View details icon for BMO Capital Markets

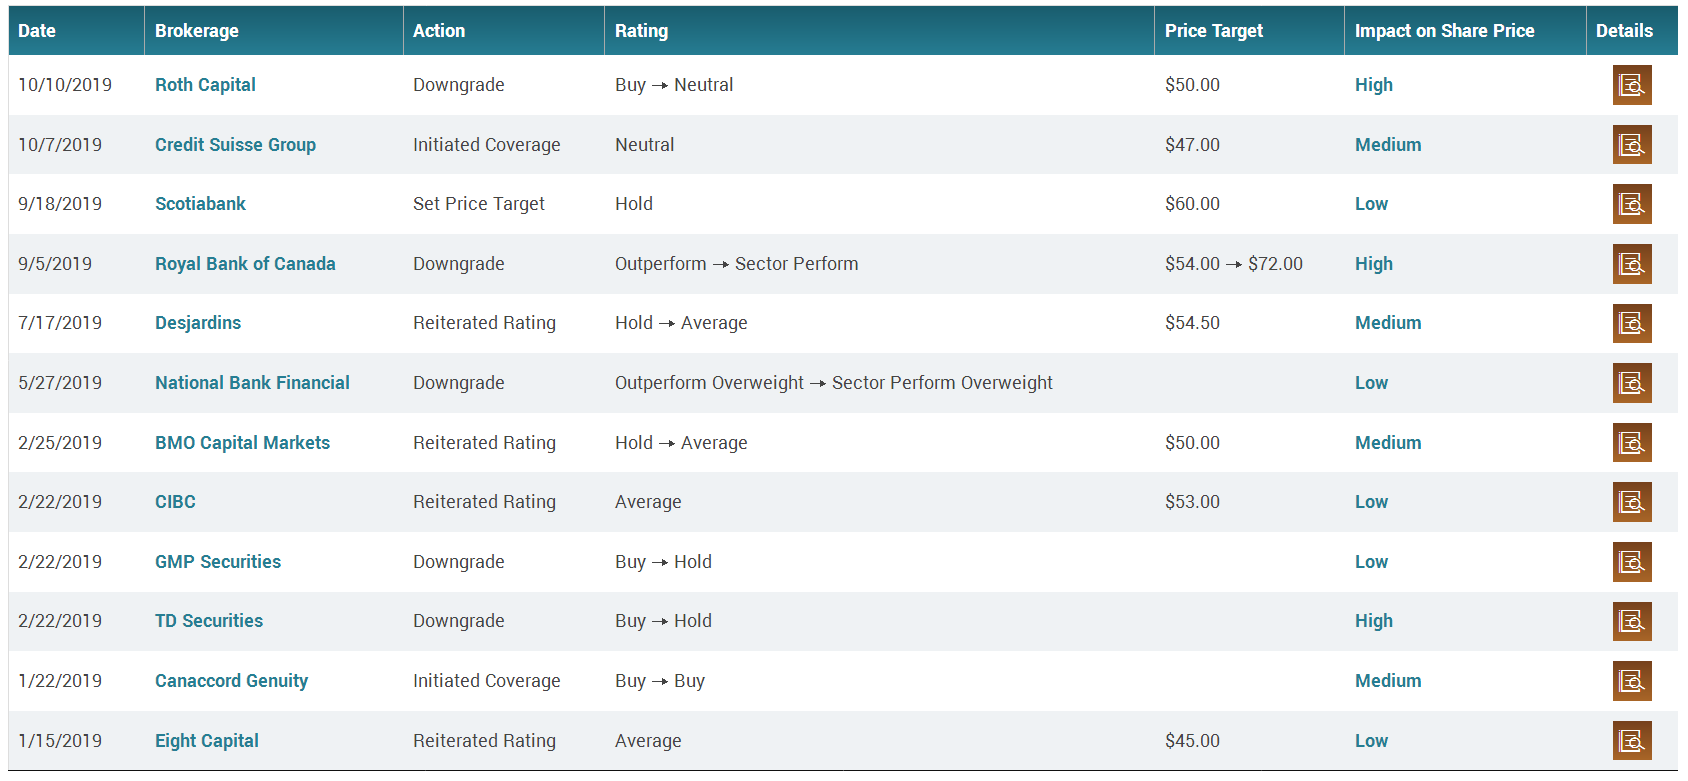click(1631, 443)
